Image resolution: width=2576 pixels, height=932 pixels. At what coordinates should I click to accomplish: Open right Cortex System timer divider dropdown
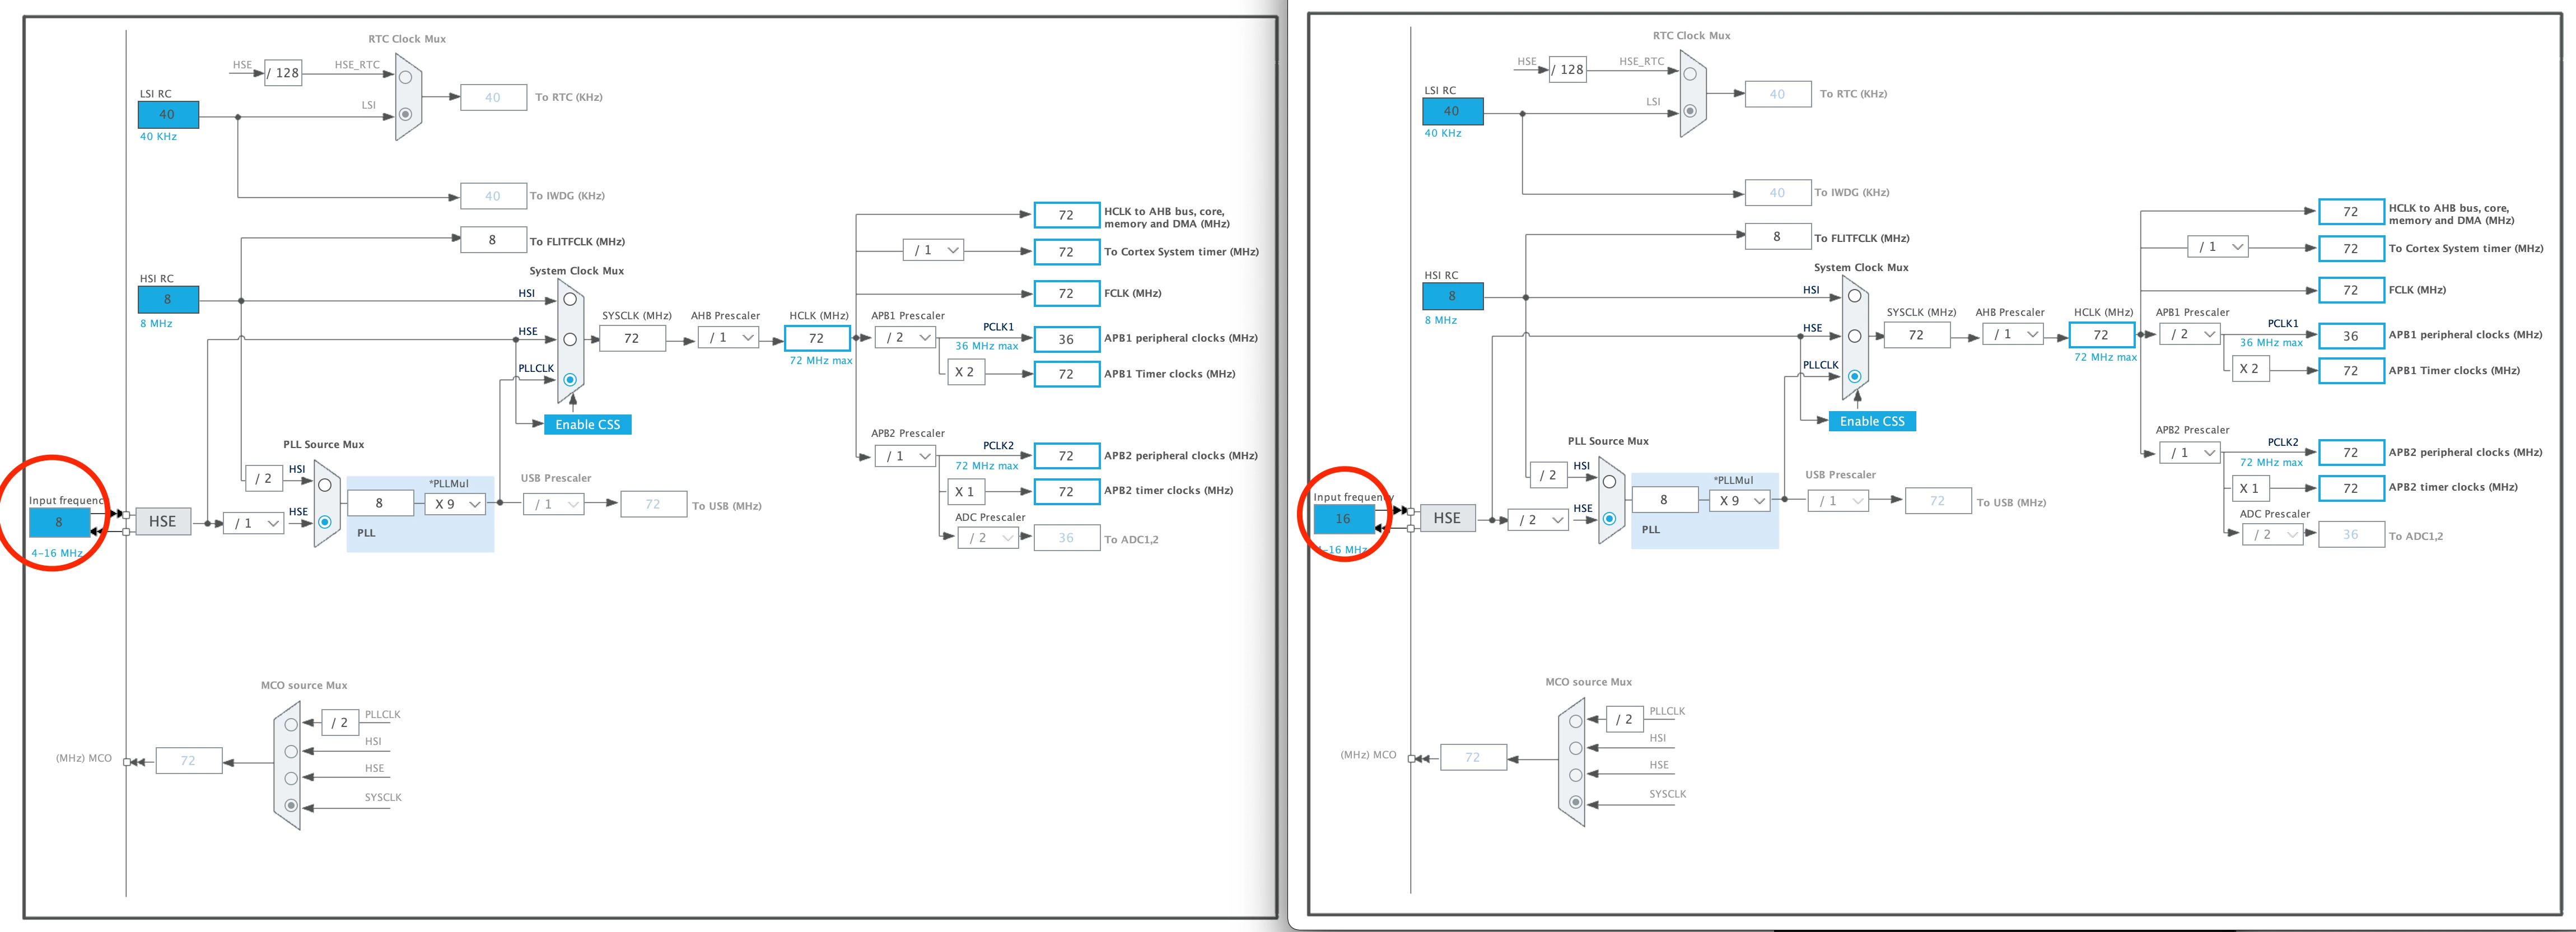click(2218, 247)
